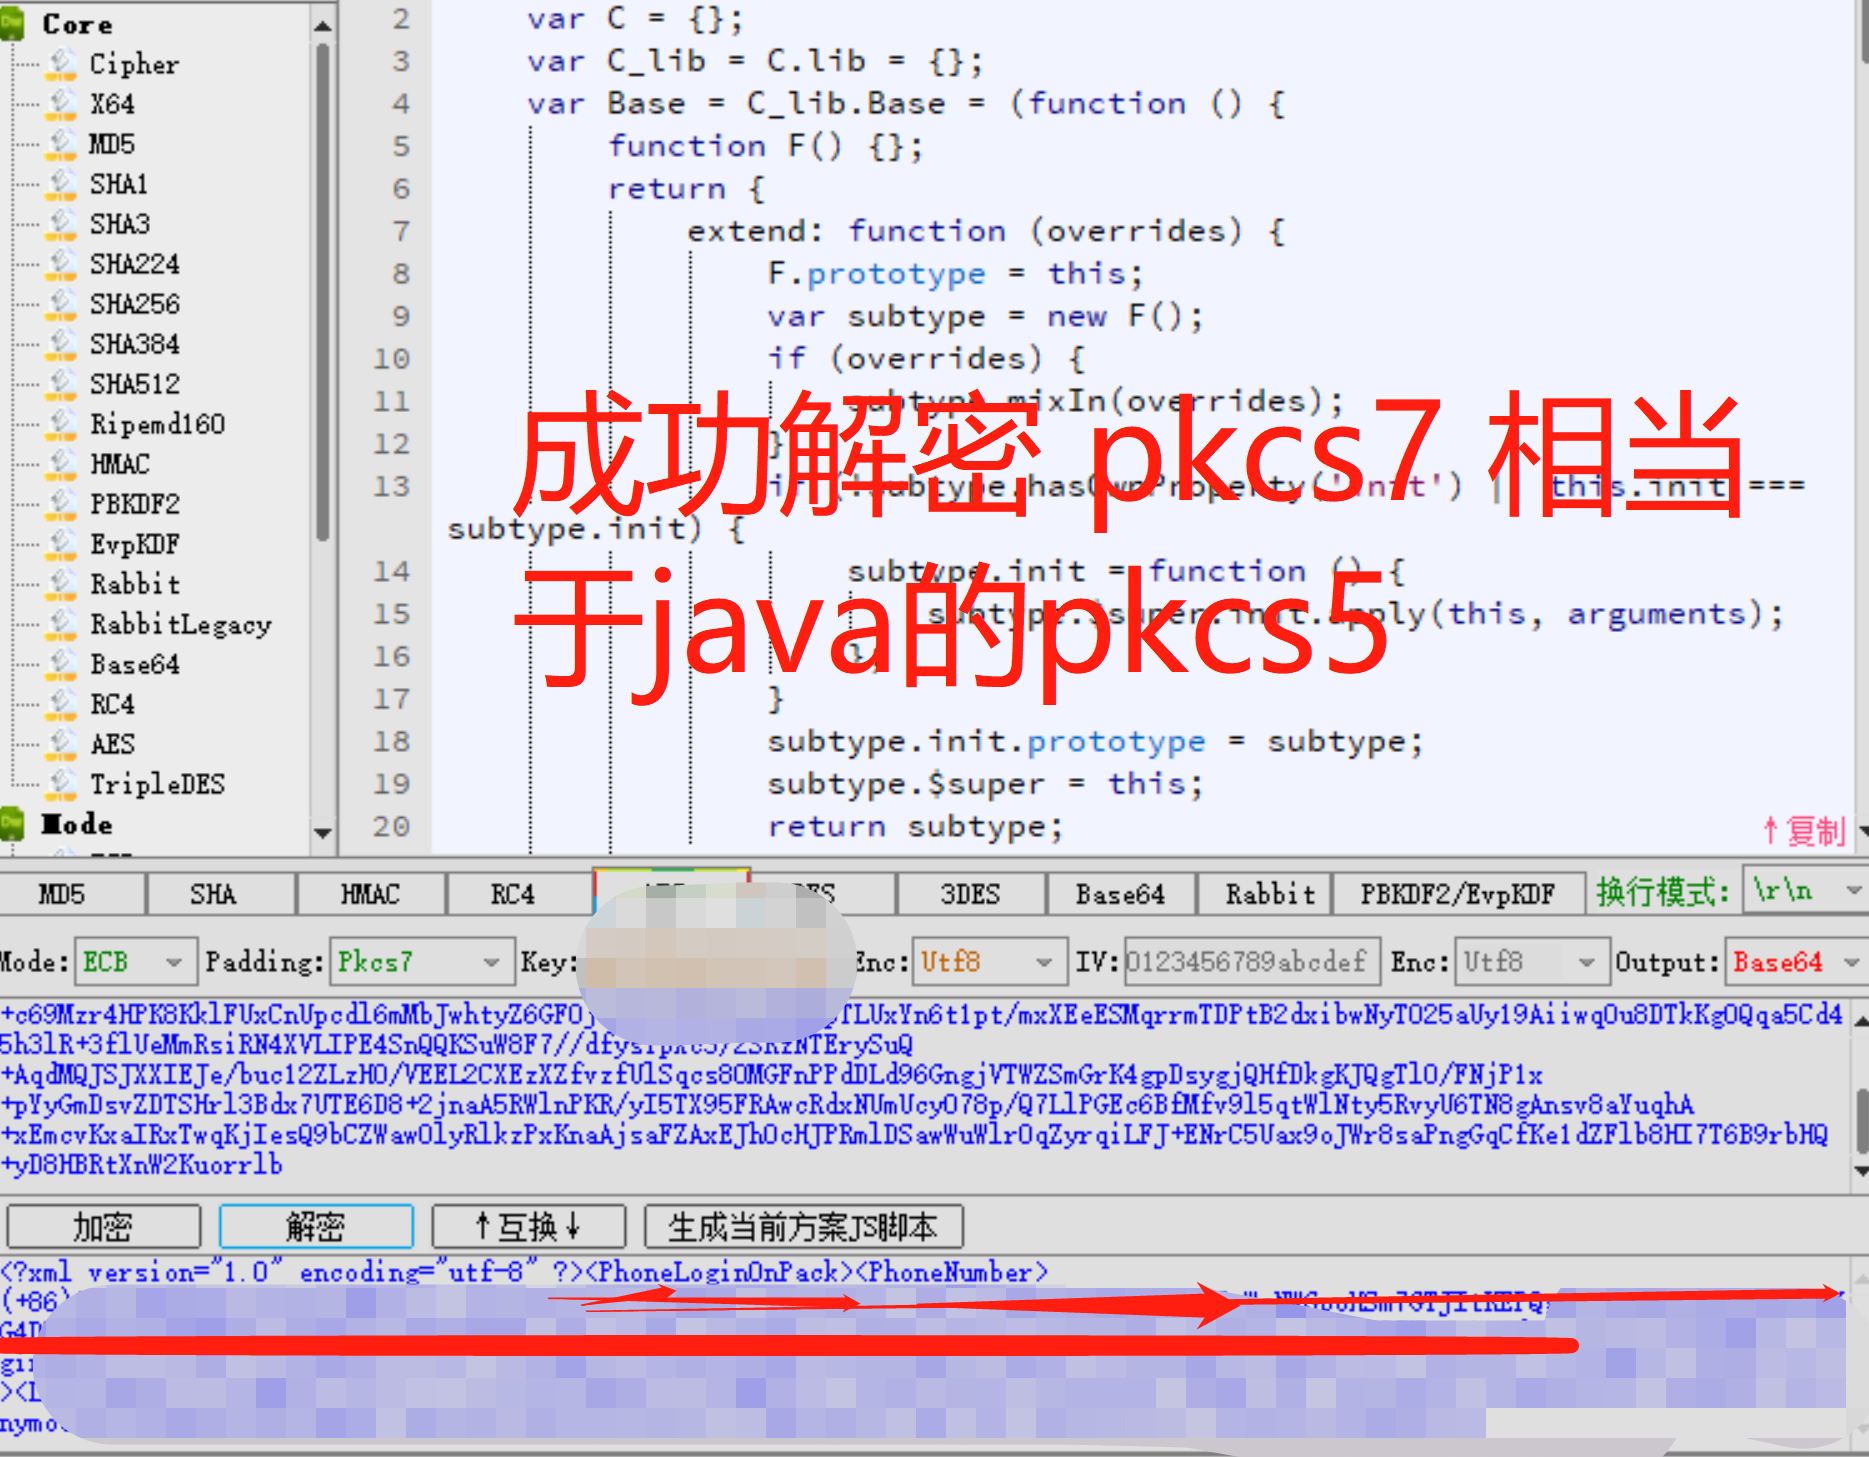Screen dimensions: 1869x1457
Task: Click the ↑互换↓ swap button
Action: (x=529, y=1226)
